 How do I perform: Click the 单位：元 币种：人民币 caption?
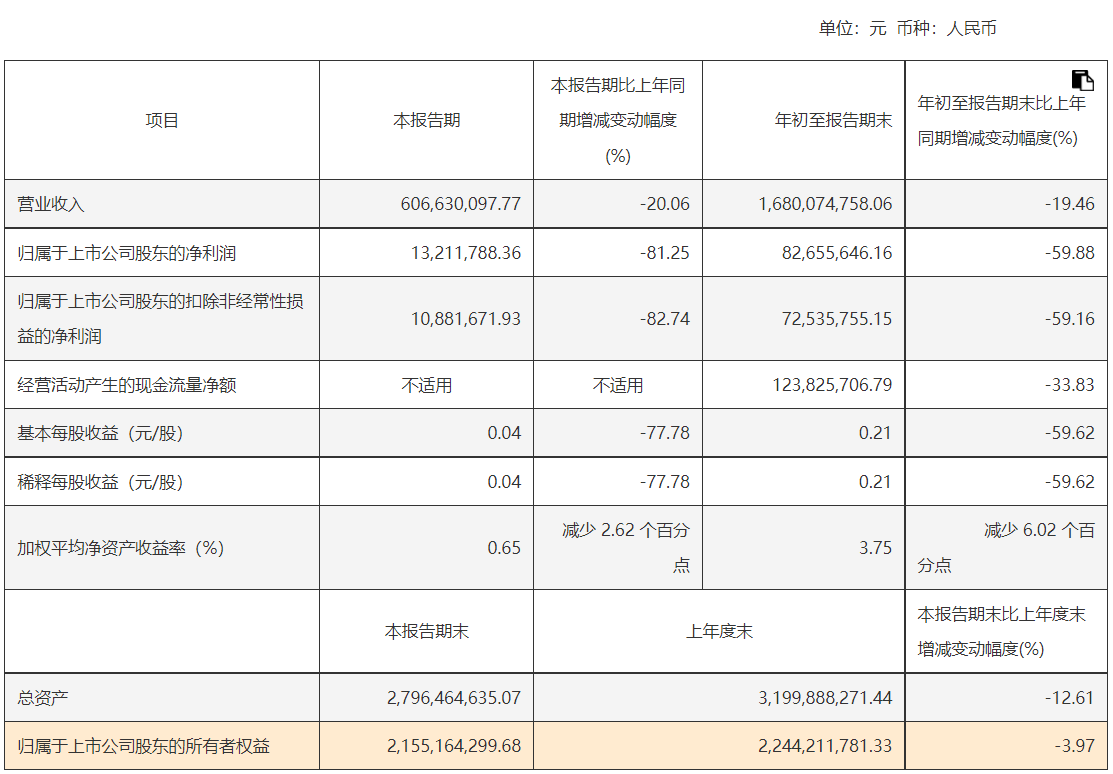[x=907, y=28]
